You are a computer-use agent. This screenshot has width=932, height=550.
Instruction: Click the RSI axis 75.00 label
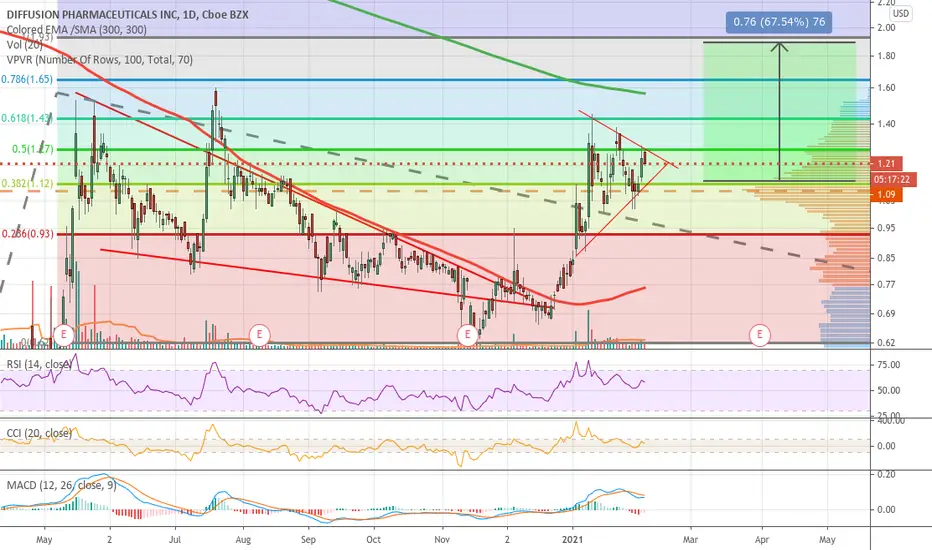click(889, 365)
